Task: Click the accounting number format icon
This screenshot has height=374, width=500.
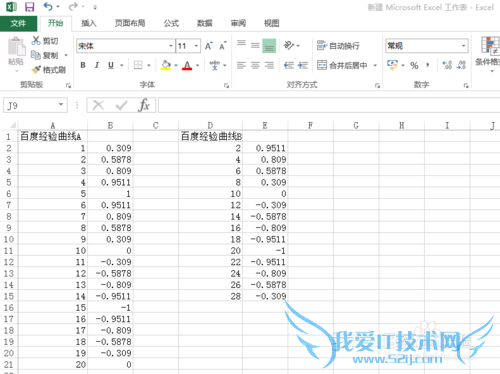Action: [392, 65]
